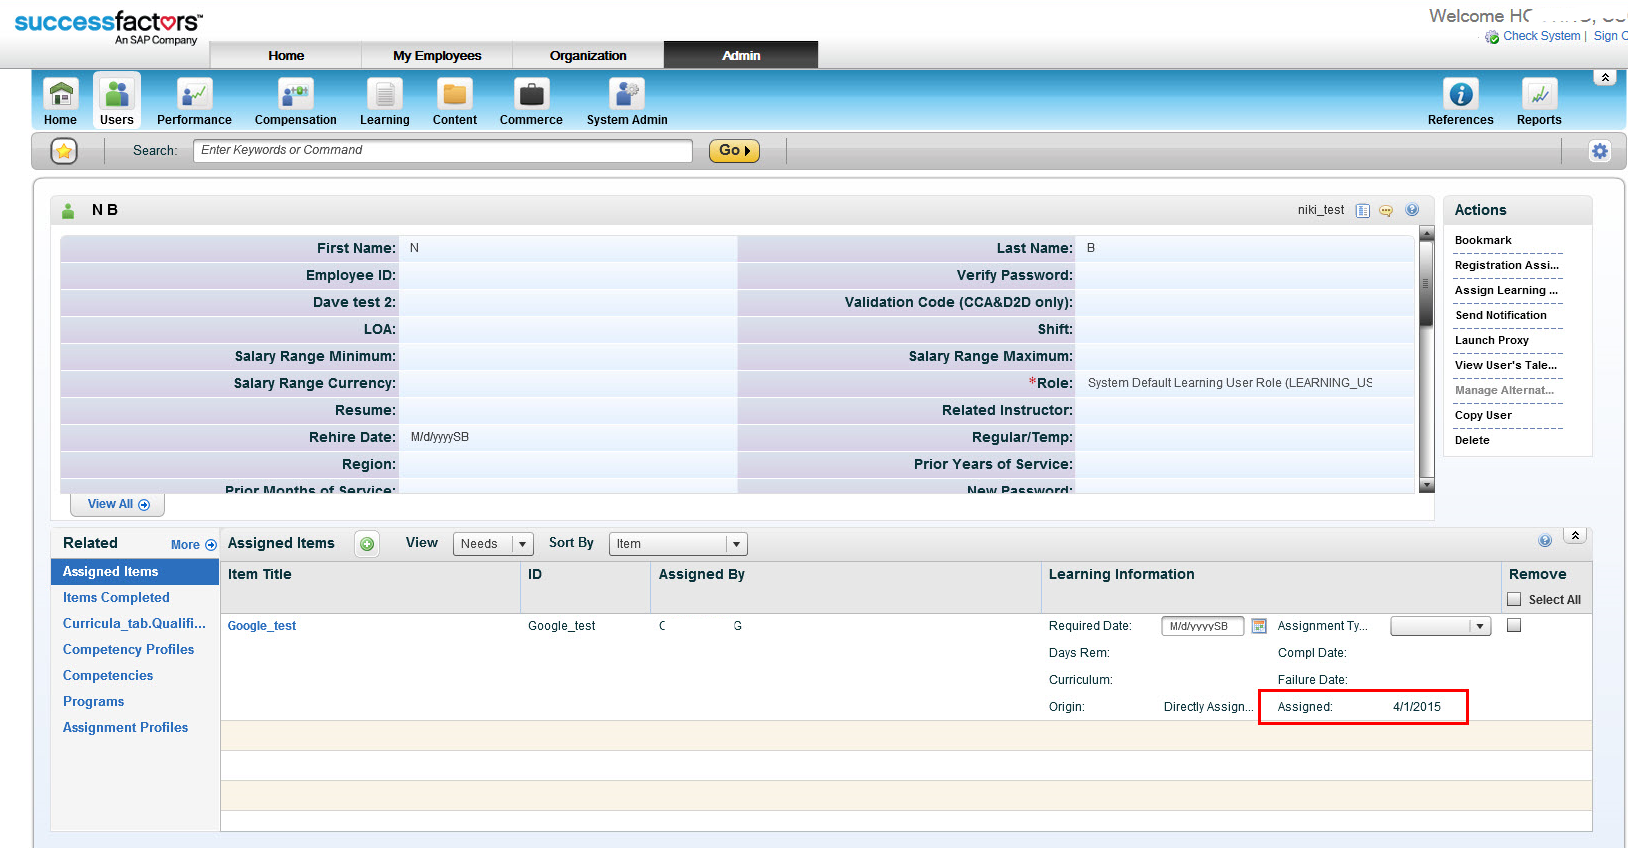Collapse the Assigned Items panel chevron

click(x=1575, y=536)
